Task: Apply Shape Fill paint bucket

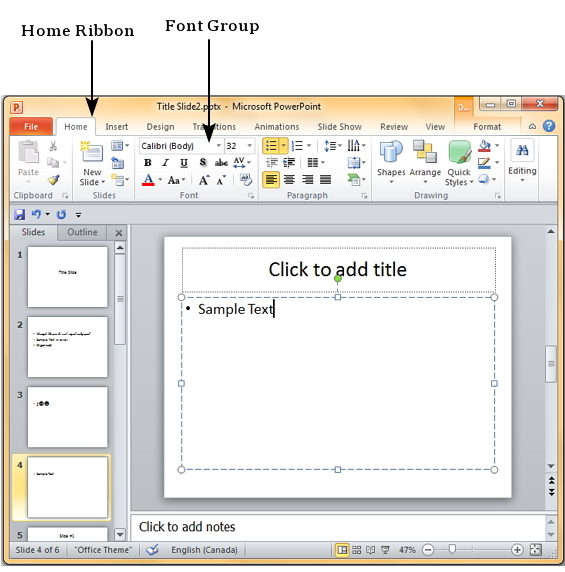Action: click(484, 146)
